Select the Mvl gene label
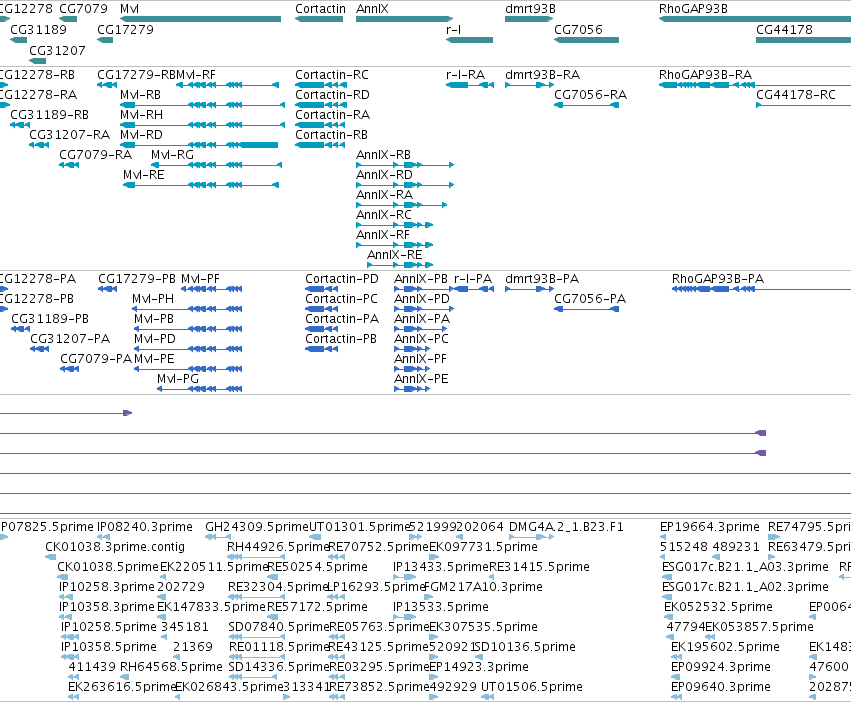This screenshot has width=851, height=702. click(x=129, y=9)
